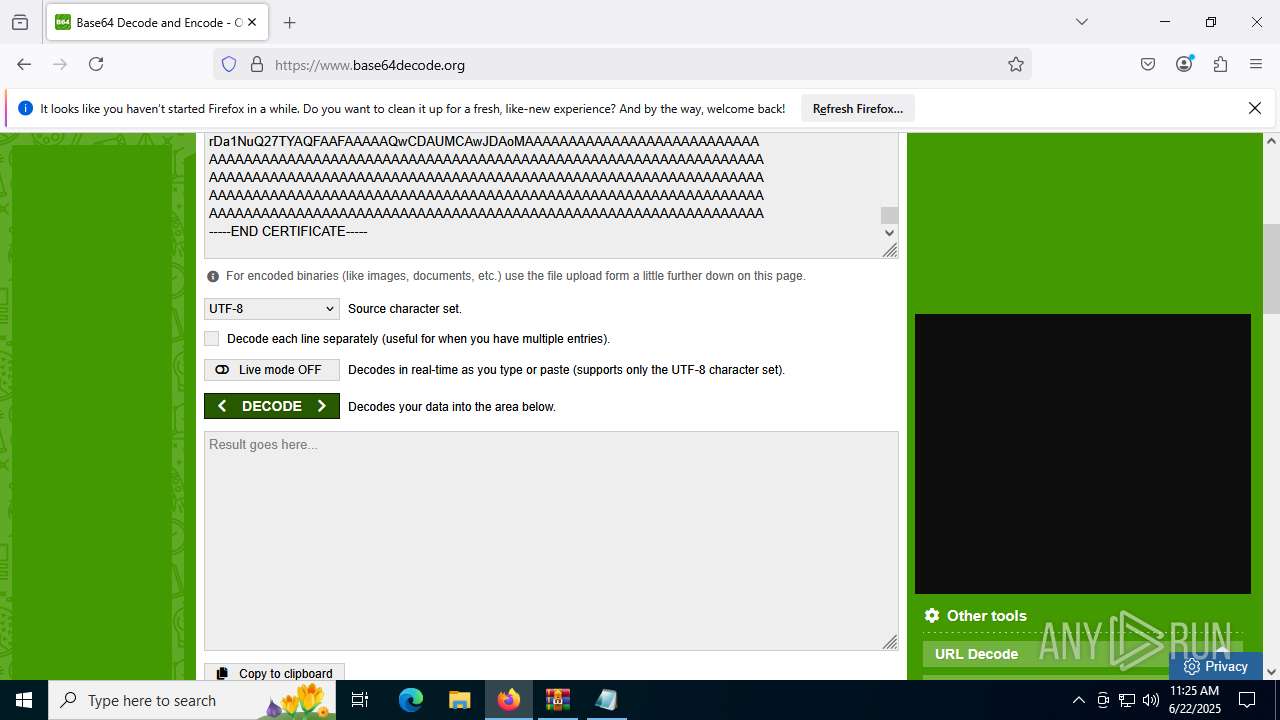Enable decode each line separately checkbox
Screen dimensions: 1280x720
pos(211,339)
